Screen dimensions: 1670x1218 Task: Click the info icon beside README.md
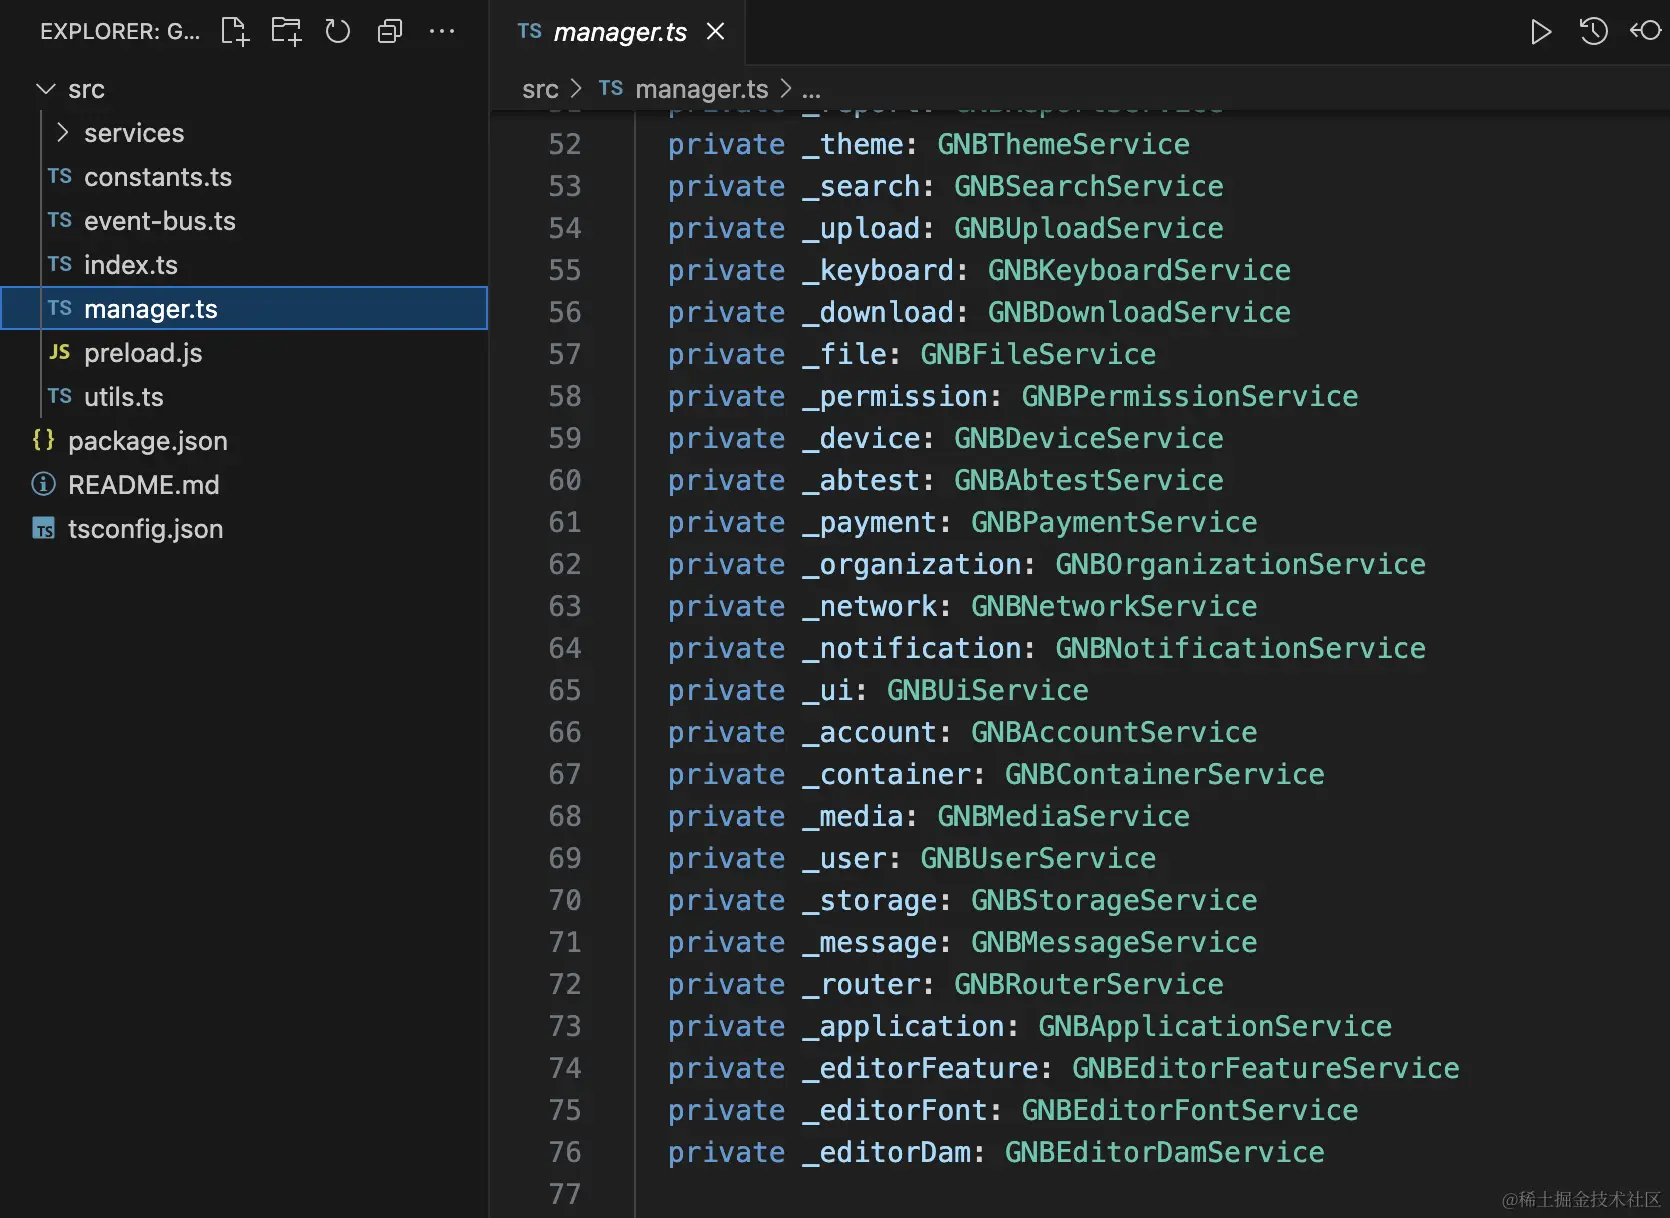coord(43,484)
